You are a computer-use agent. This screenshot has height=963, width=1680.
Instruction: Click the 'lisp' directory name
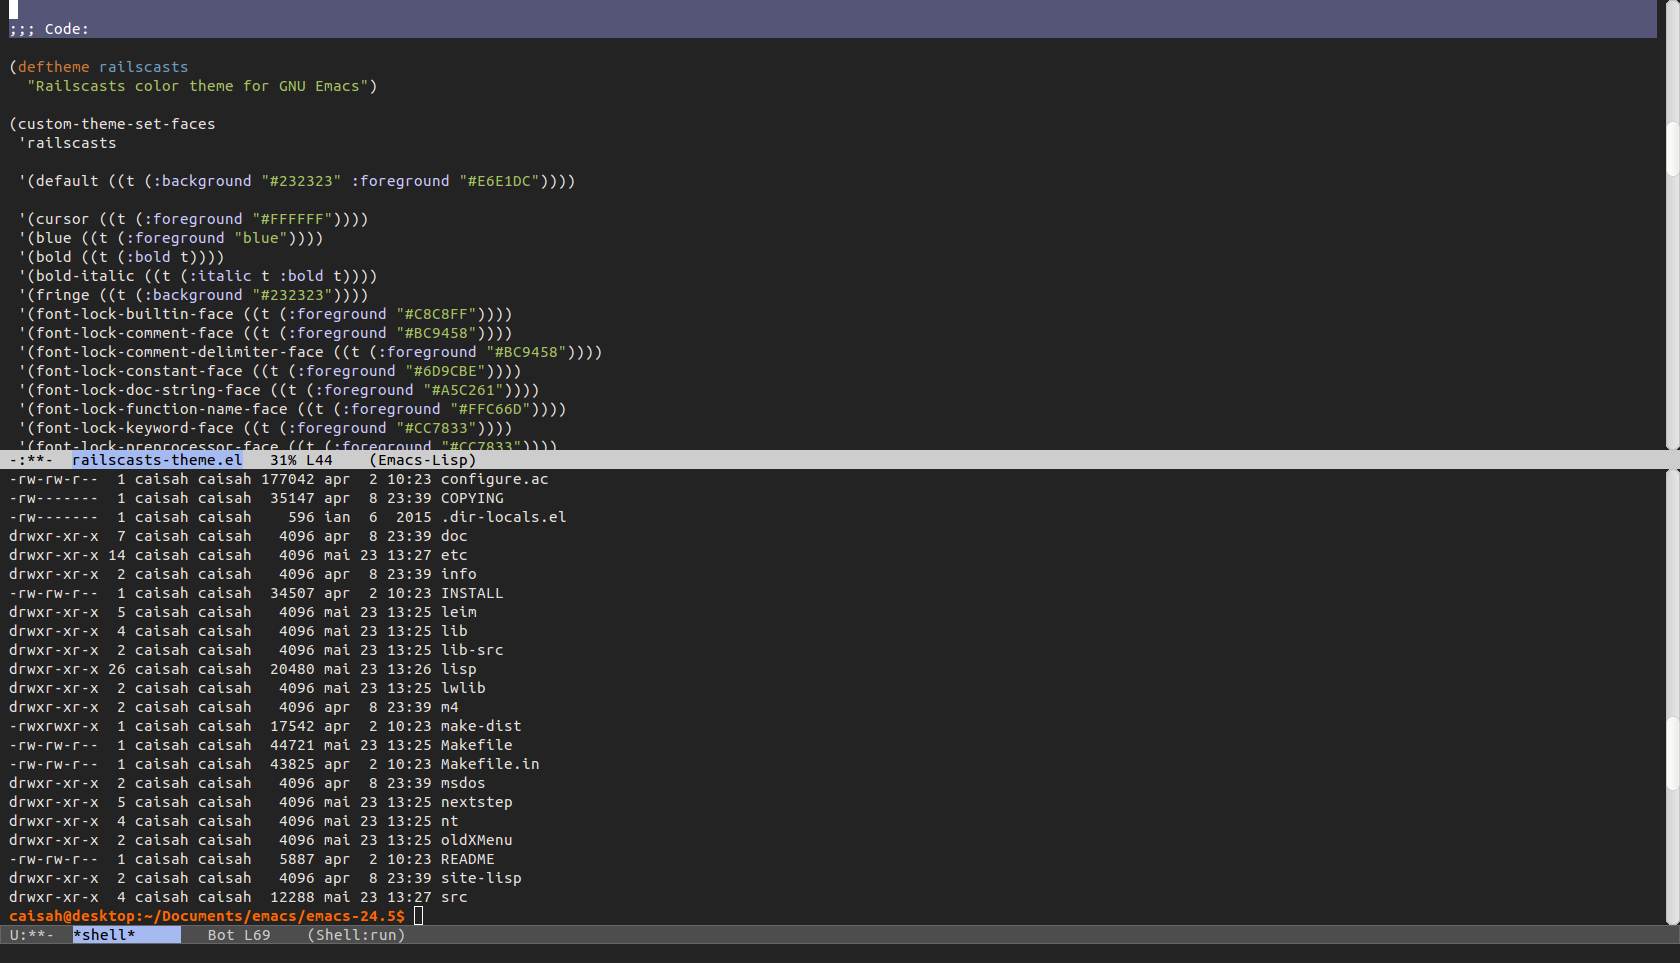coord(459,669)
